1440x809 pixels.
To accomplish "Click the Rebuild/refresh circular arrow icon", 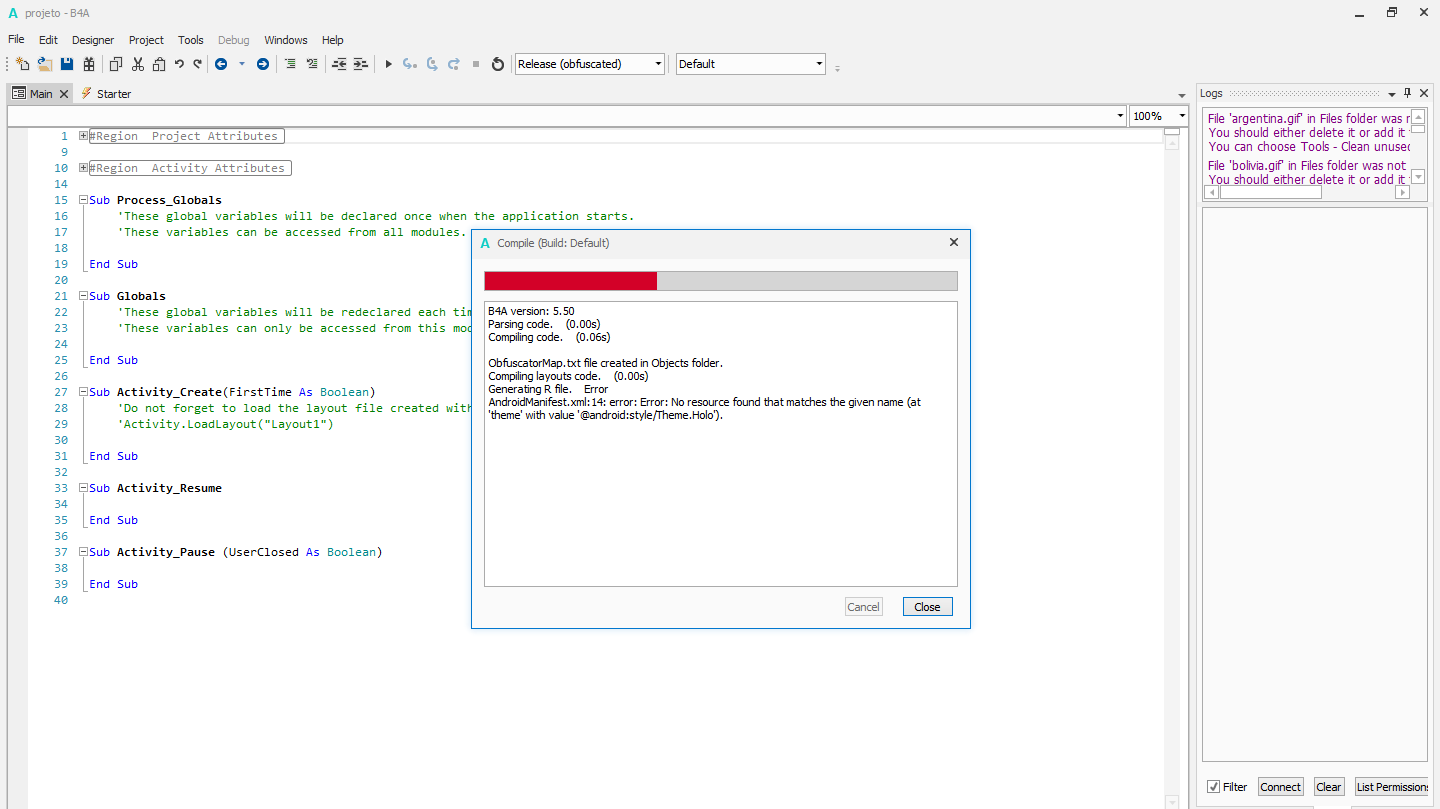I will click(x=497, y=63).
